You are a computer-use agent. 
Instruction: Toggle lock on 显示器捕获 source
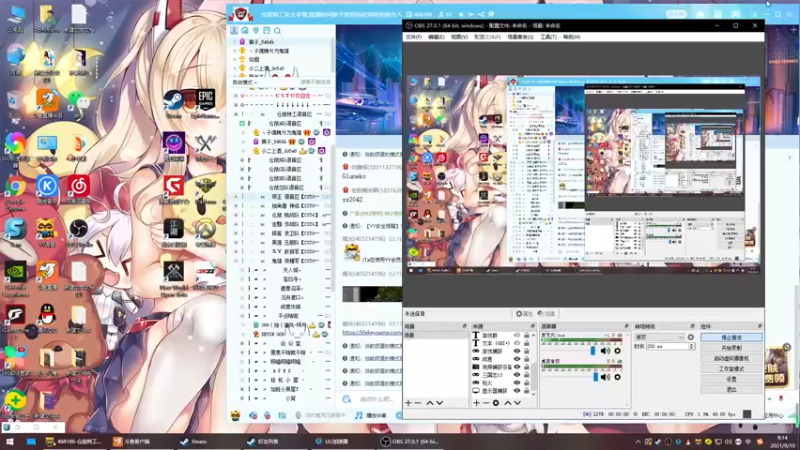[x=527, y=390]
